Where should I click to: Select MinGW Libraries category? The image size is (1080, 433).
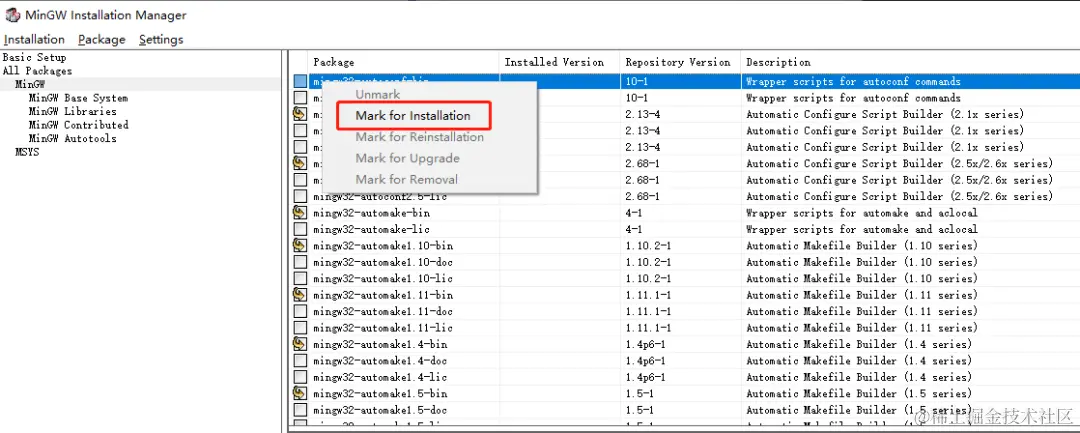point(72,111)
